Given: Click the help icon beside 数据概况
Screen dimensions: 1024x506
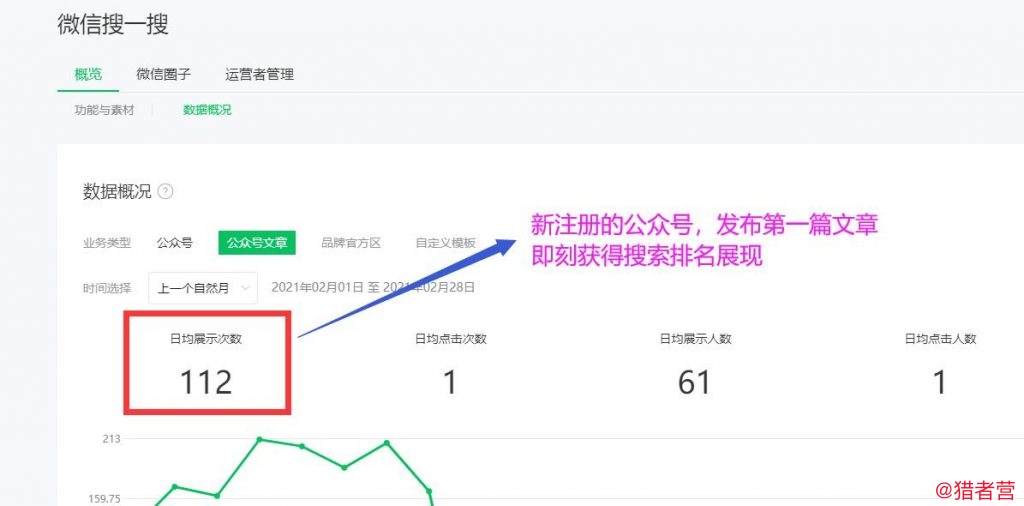Looking at the screenshot, I should click(x=166, y=192).
